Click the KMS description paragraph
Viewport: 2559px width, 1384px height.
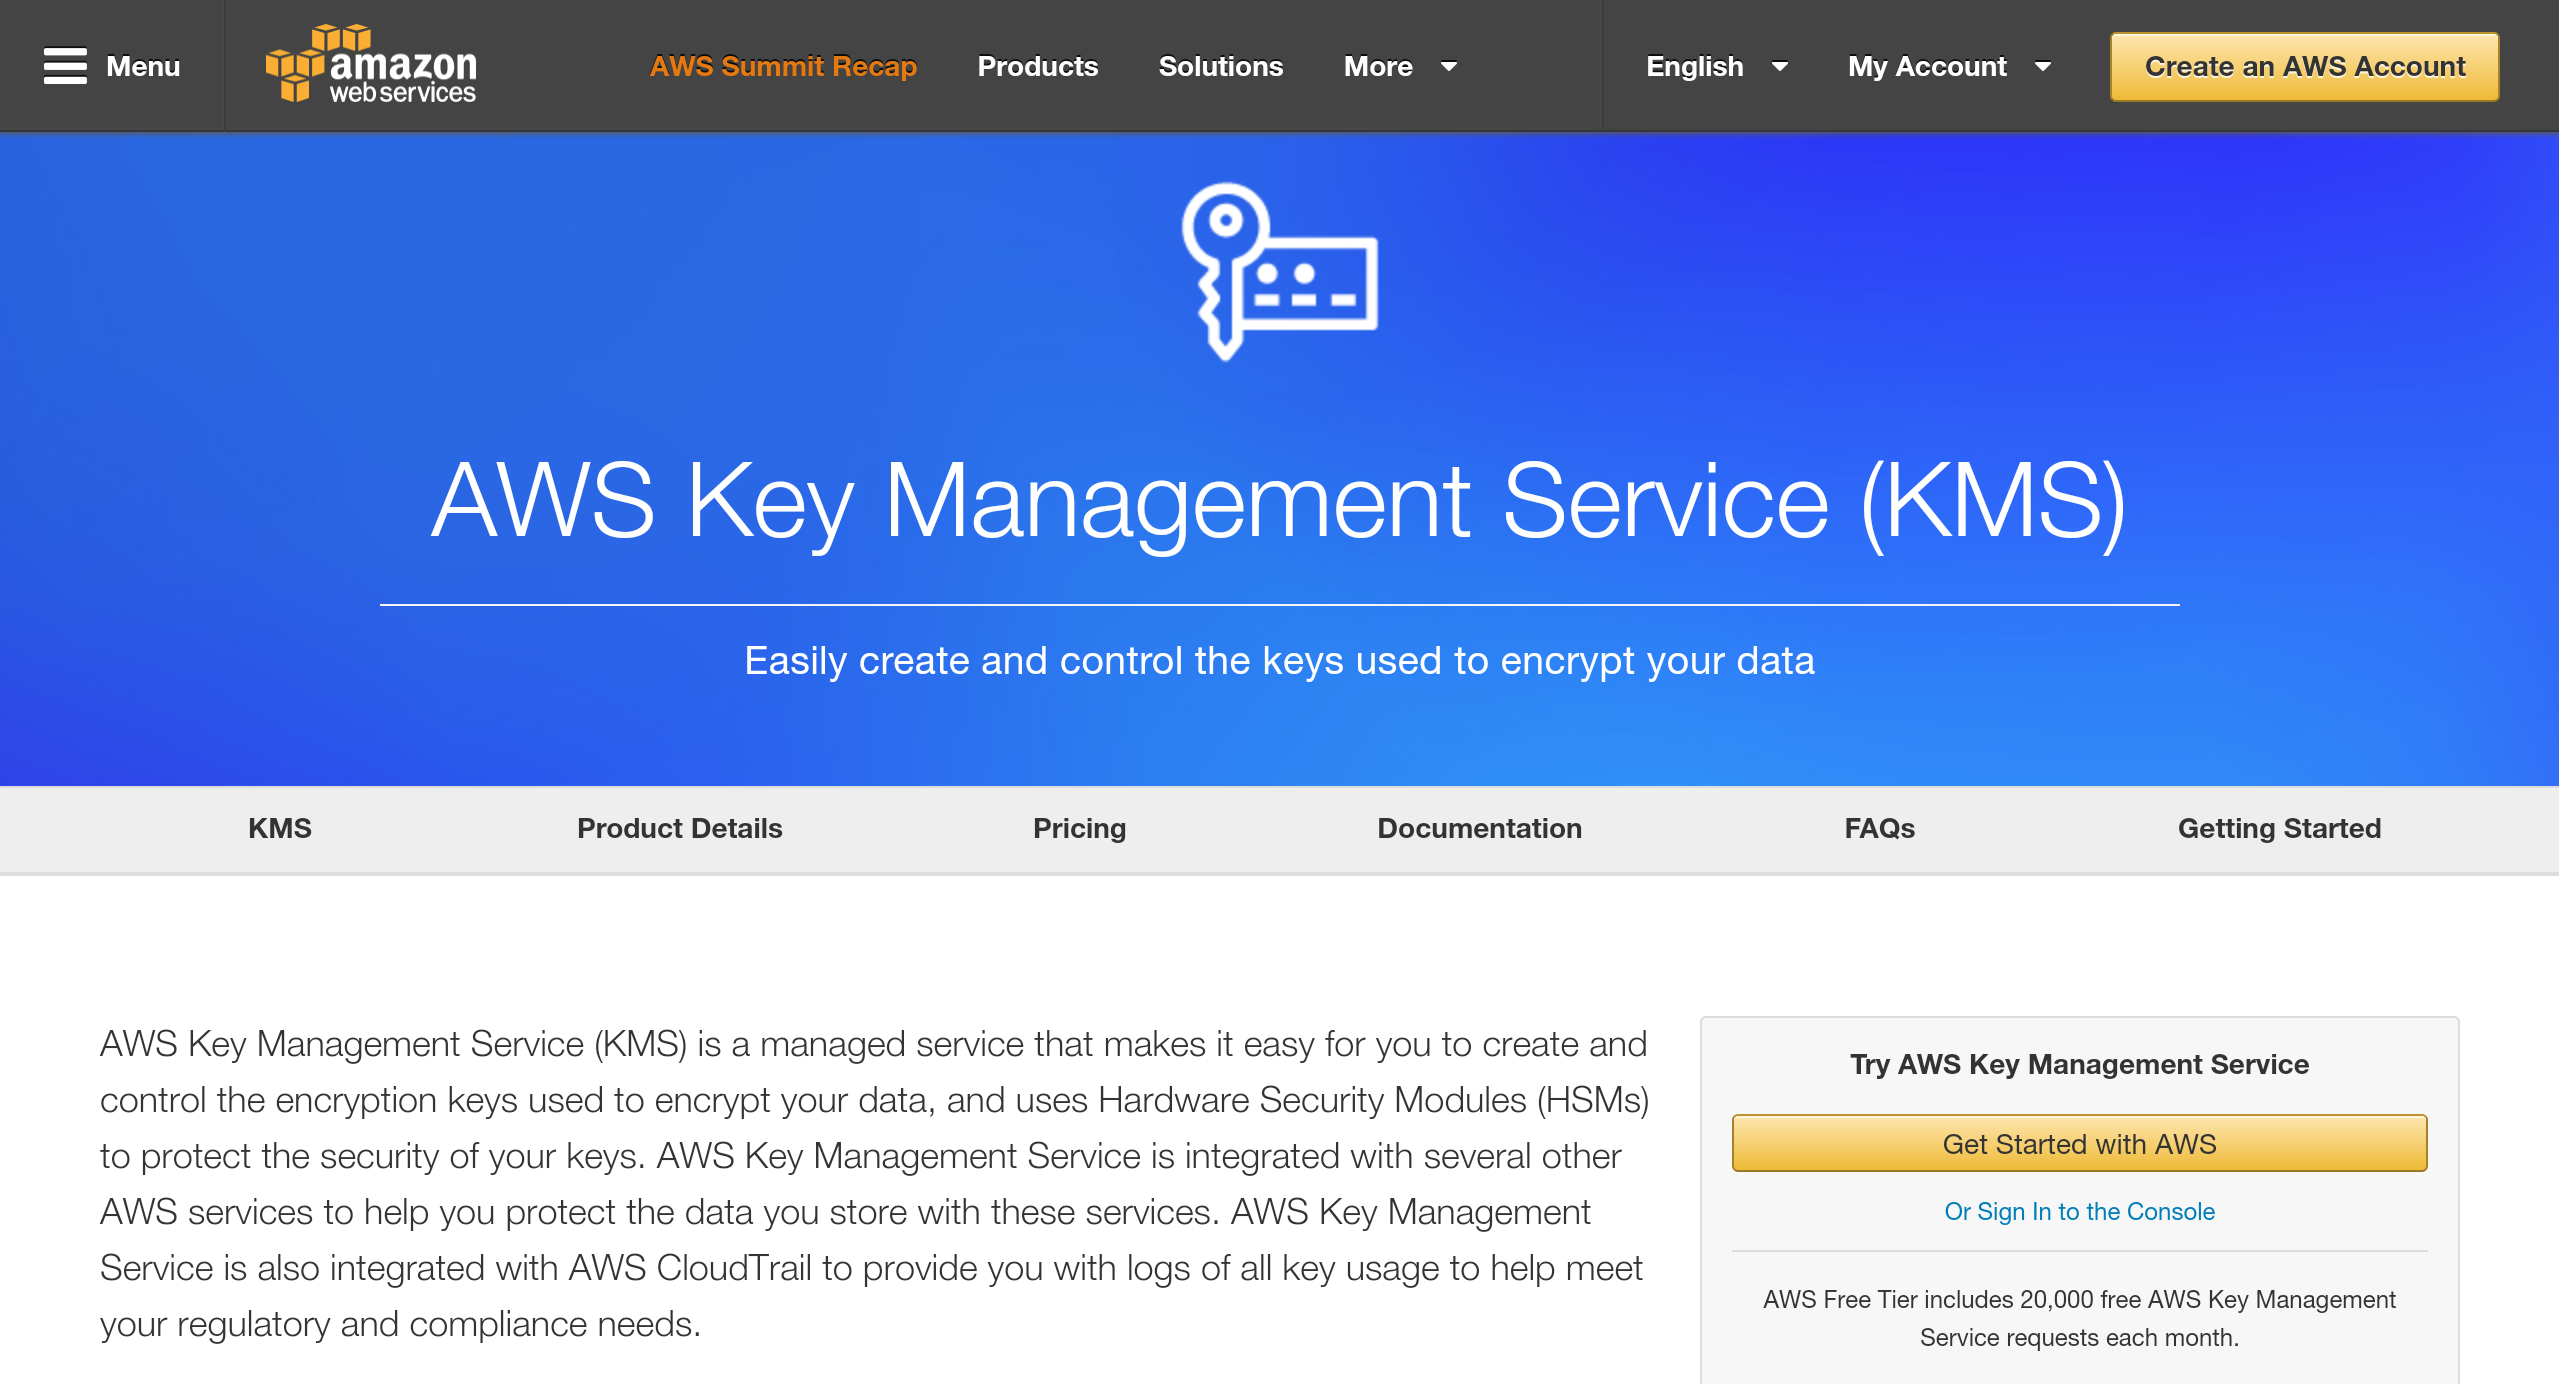tap(874, 1183)
